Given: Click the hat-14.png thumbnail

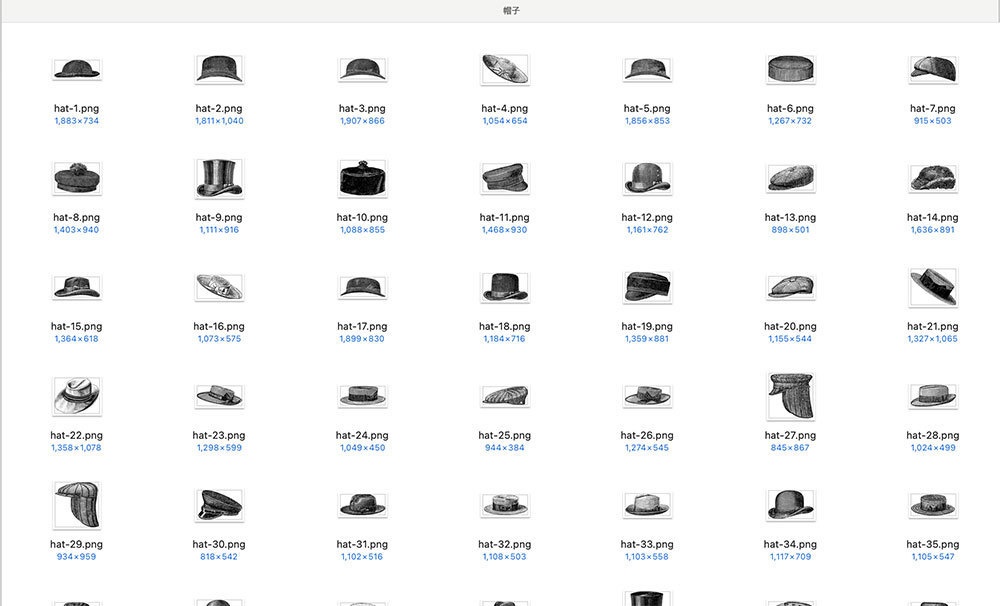Looking at the screenshot, I should click(x=932, y=178).
